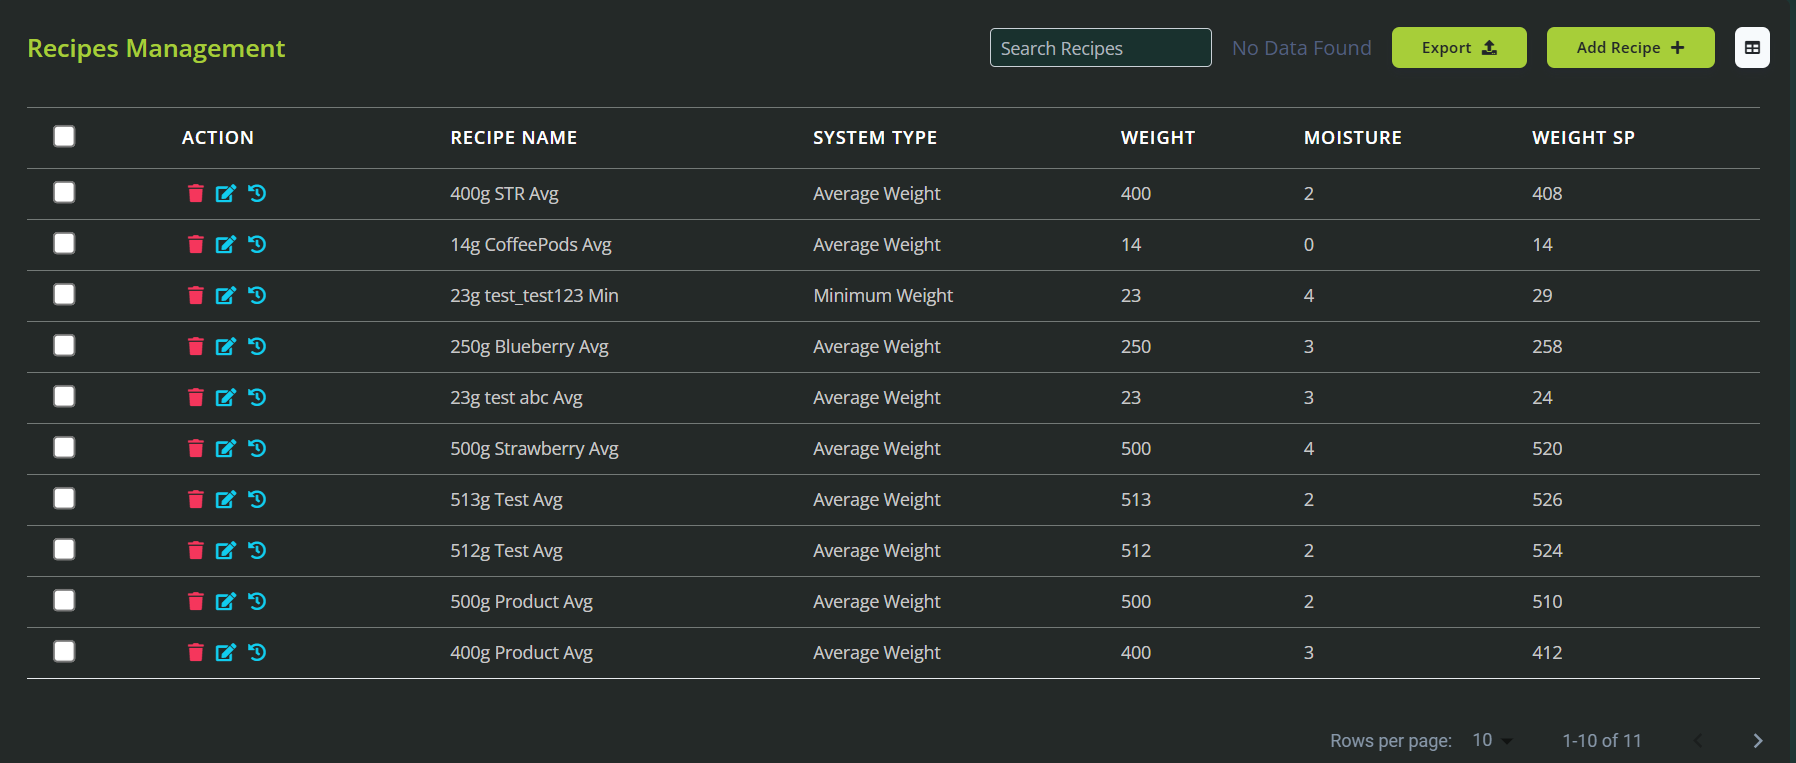Go to next page of recipes

pyautogui.click(x=1757, y=740)
